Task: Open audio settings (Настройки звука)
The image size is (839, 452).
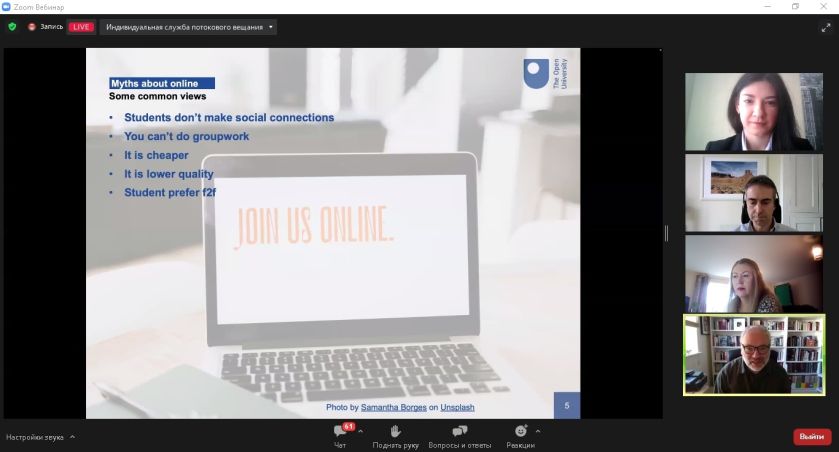Action: point(35,437)
